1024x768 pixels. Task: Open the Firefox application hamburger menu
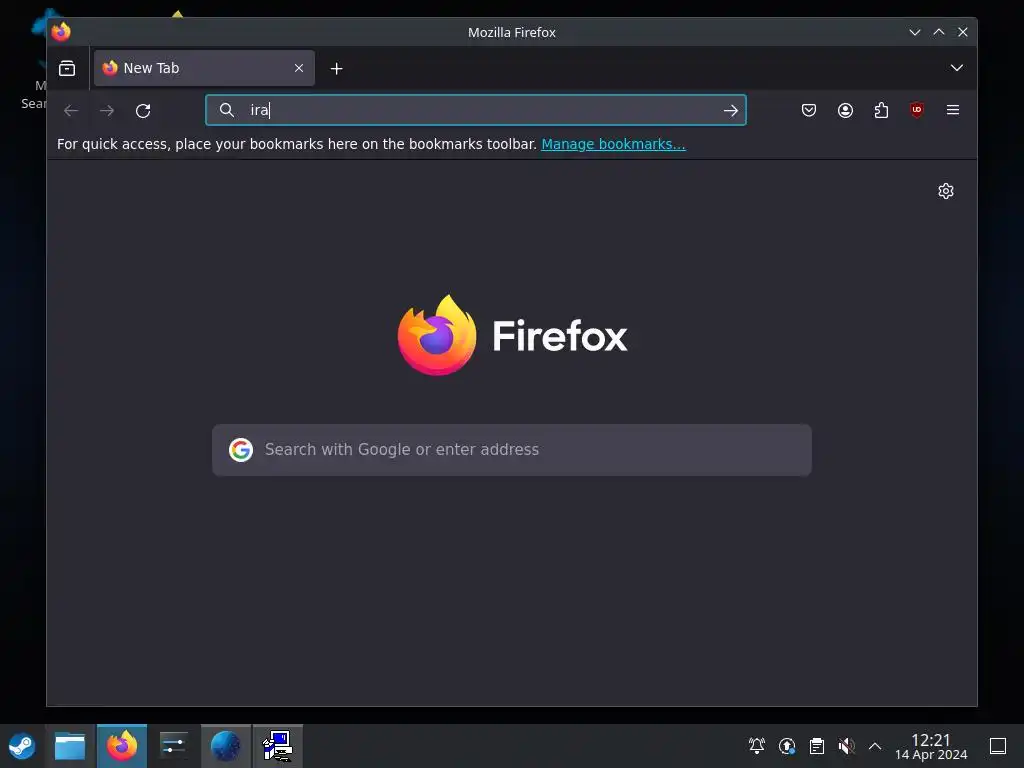pyautogui.click(x=953, y=110)
